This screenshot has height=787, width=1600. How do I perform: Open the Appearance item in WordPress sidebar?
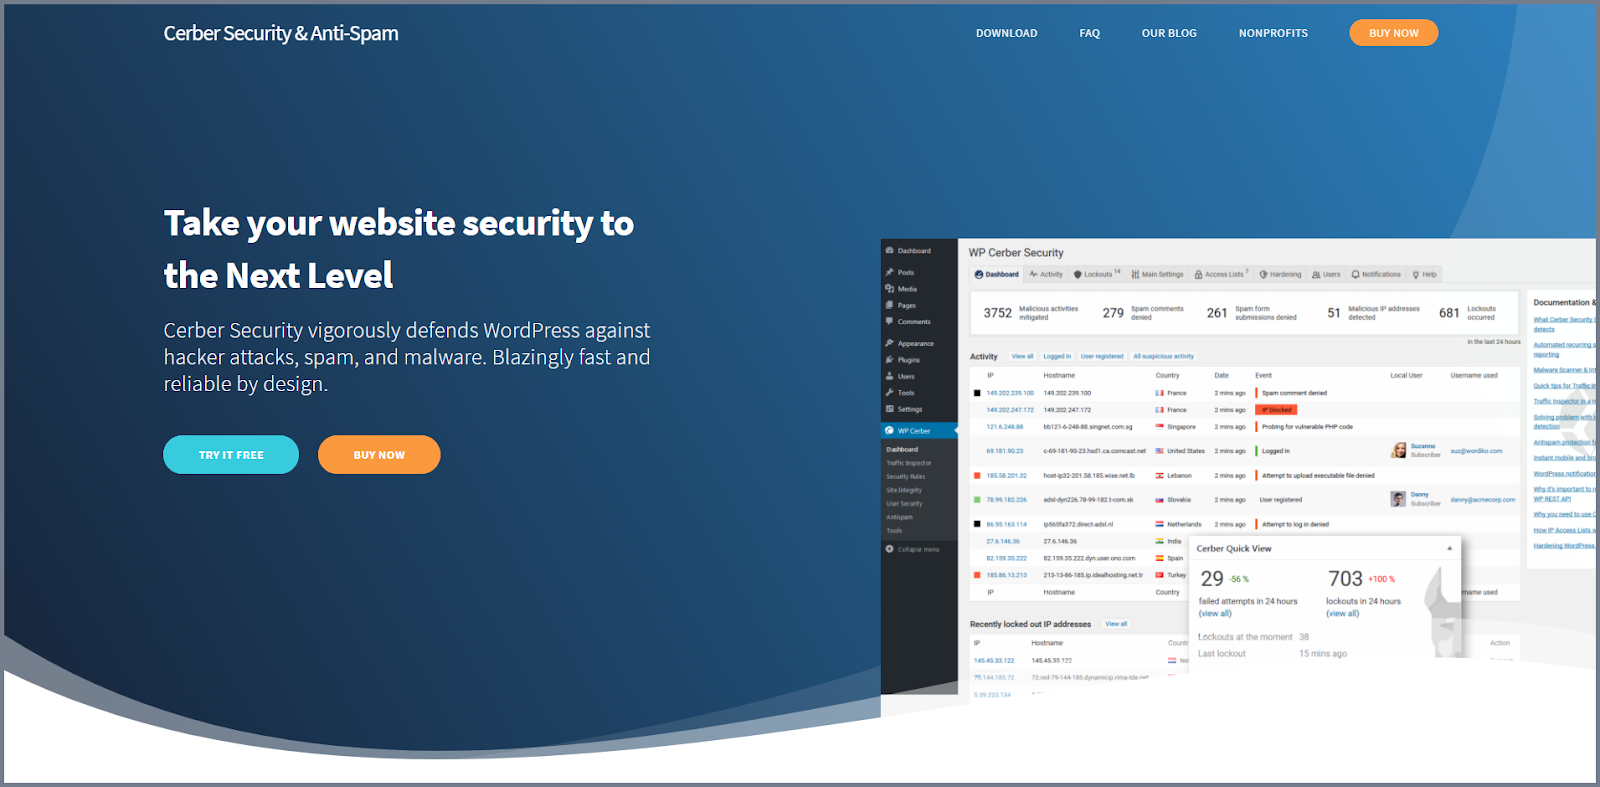pos(910,343)
